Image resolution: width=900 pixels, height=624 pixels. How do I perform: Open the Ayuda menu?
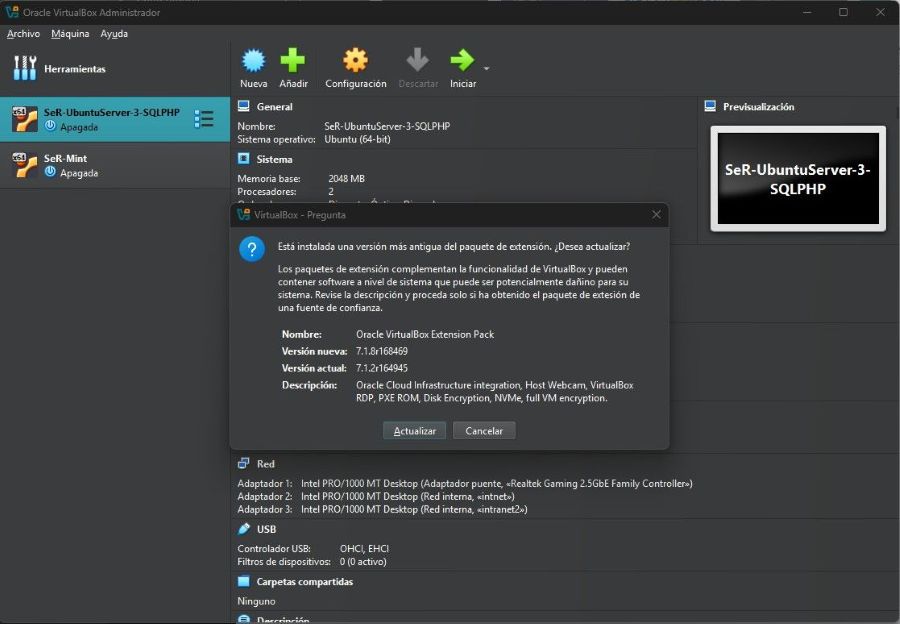(114, 34)
